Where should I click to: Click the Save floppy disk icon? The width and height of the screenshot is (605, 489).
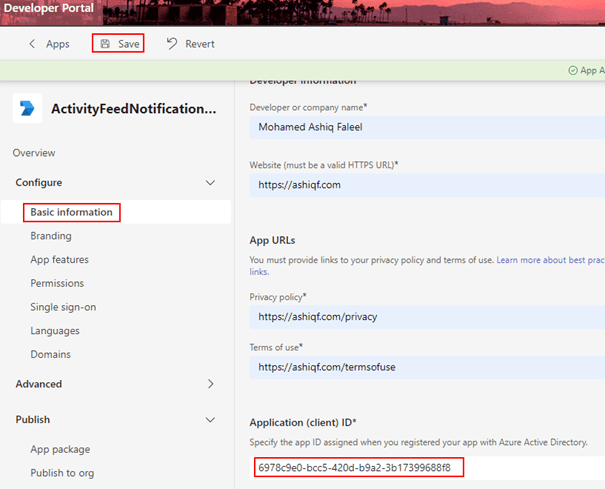(x=105, y=44)
